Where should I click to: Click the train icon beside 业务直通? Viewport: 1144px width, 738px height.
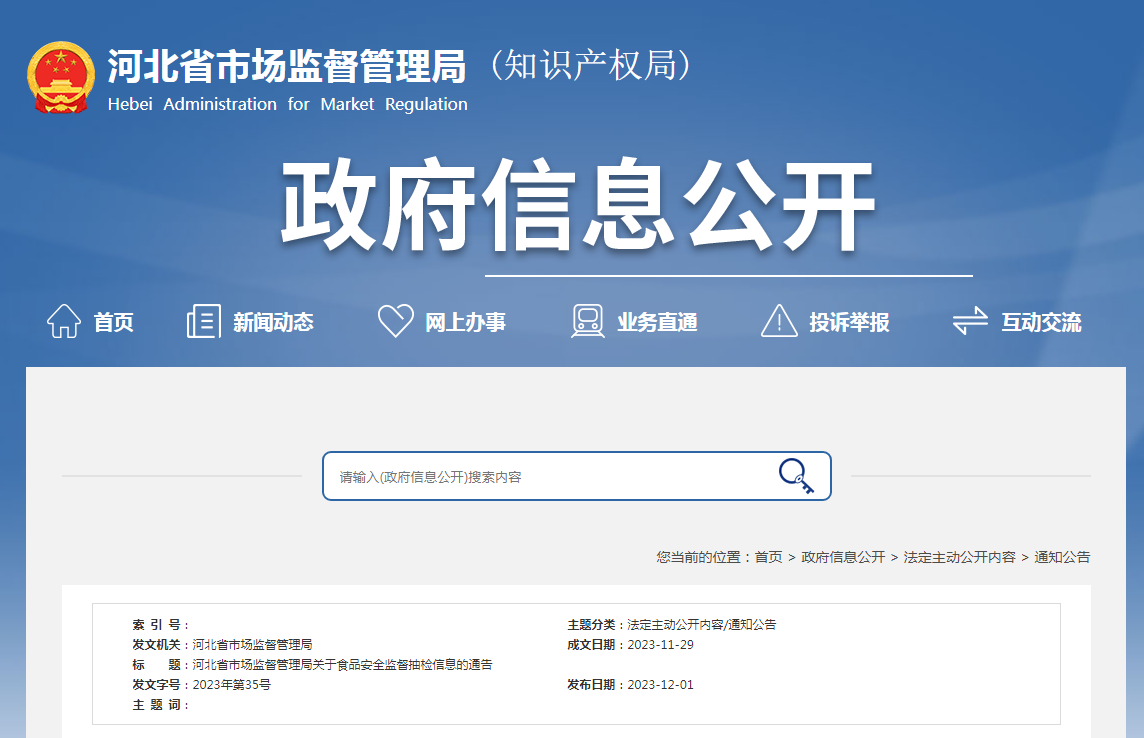587,321
